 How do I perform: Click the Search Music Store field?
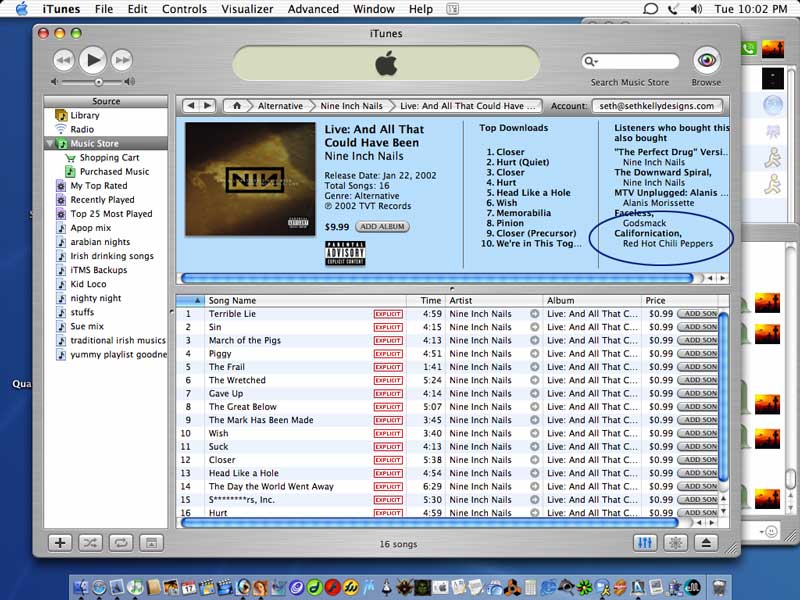tap(630, 61)
